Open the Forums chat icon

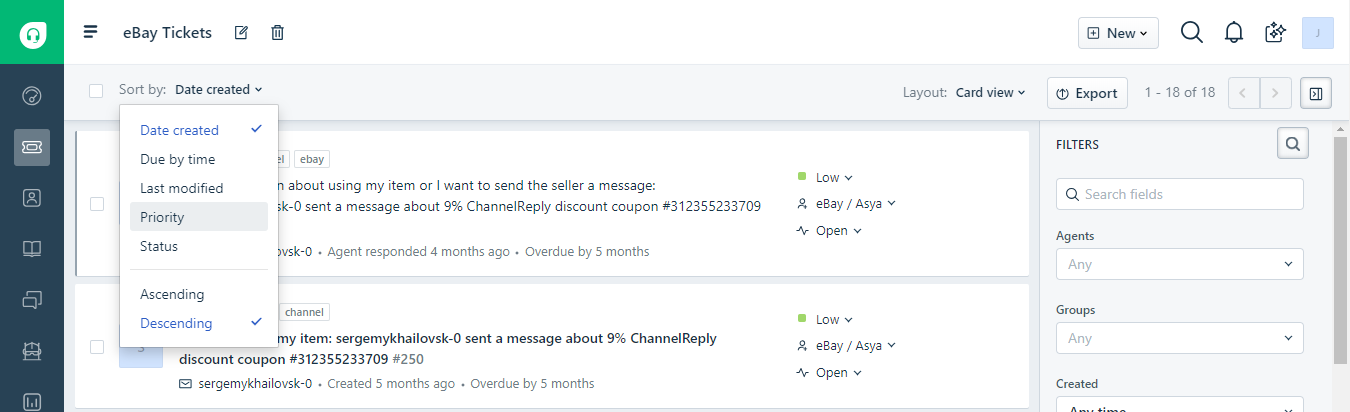point(32,299)
